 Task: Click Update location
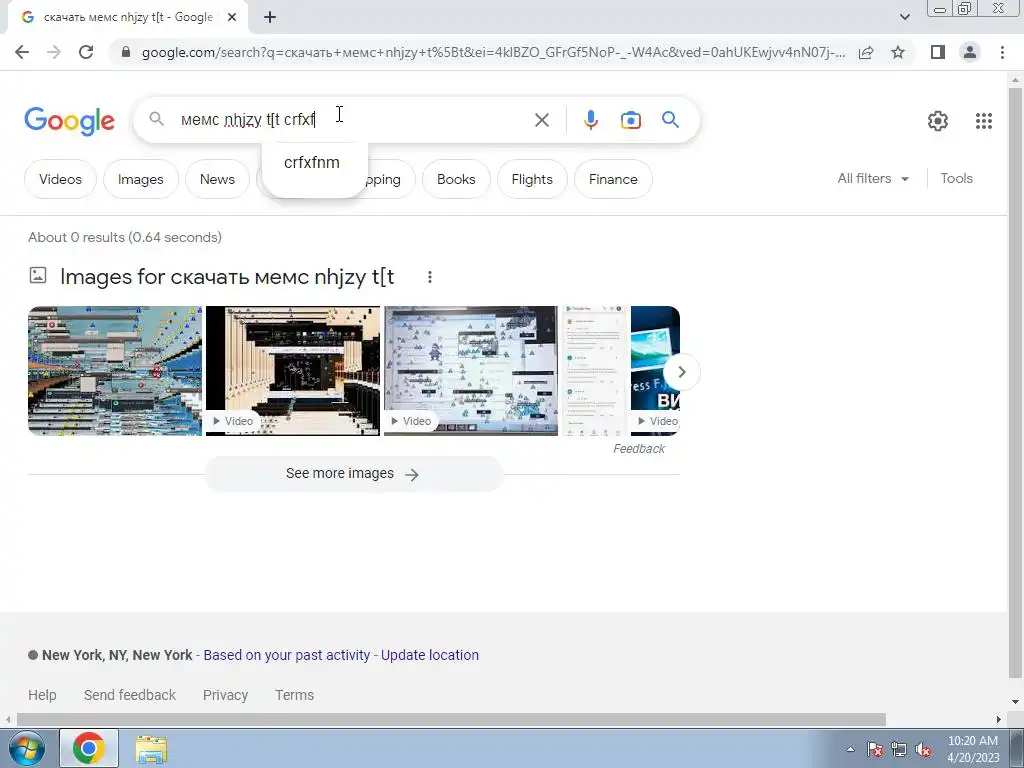430,655
